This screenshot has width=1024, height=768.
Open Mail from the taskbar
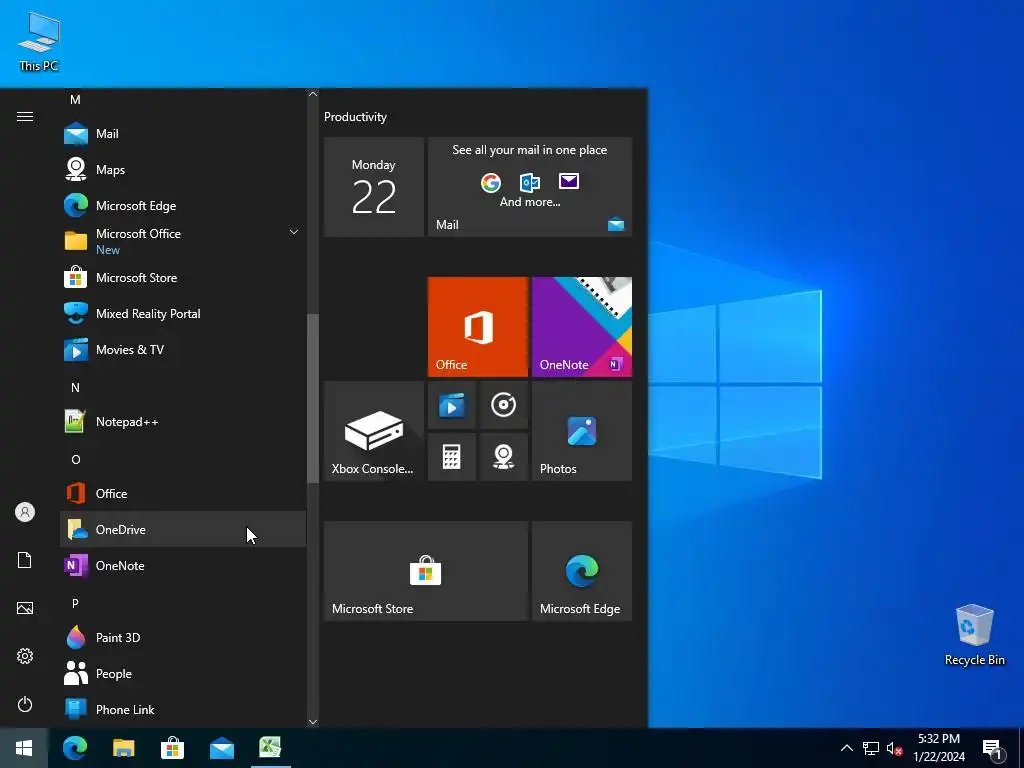click(x=222, y=748)
